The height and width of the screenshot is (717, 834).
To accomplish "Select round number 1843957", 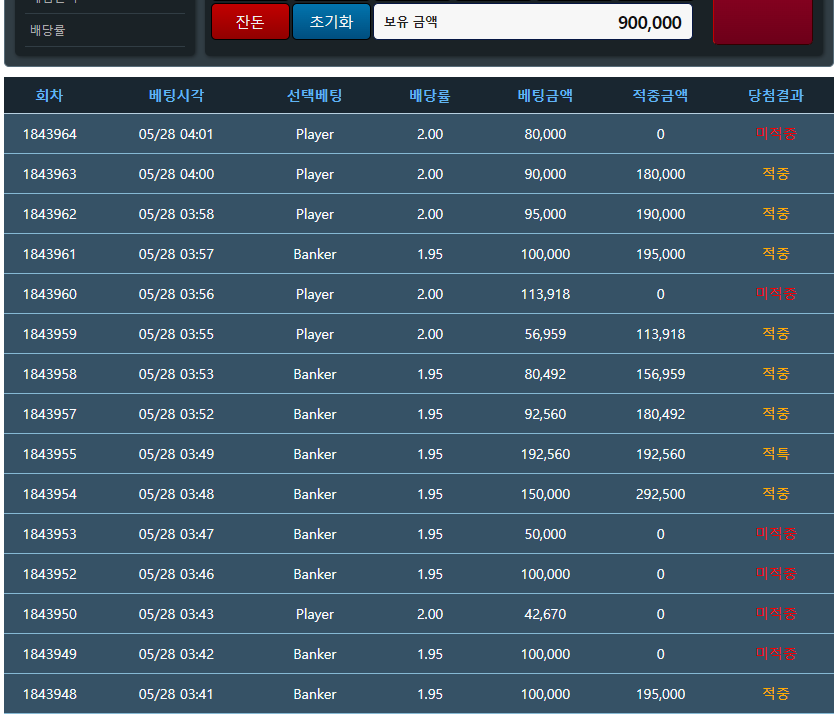I will (x=49, y=414).
